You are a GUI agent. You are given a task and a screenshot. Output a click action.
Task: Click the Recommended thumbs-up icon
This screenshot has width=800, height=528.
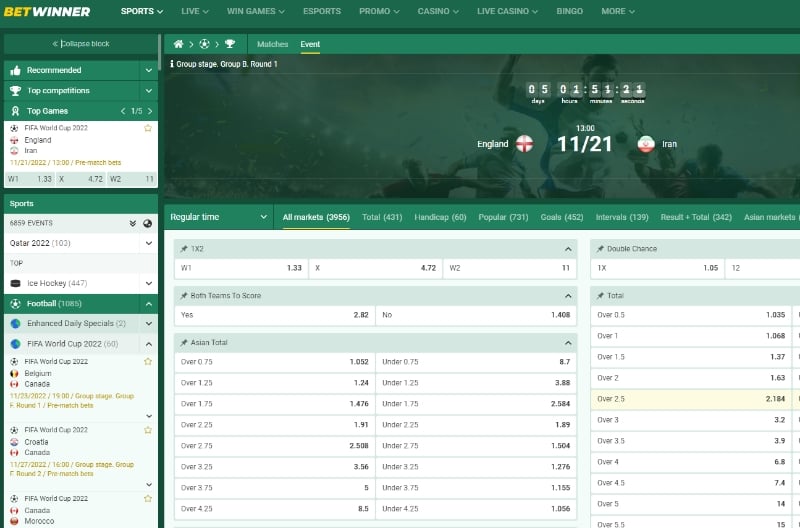click(15, 70)
